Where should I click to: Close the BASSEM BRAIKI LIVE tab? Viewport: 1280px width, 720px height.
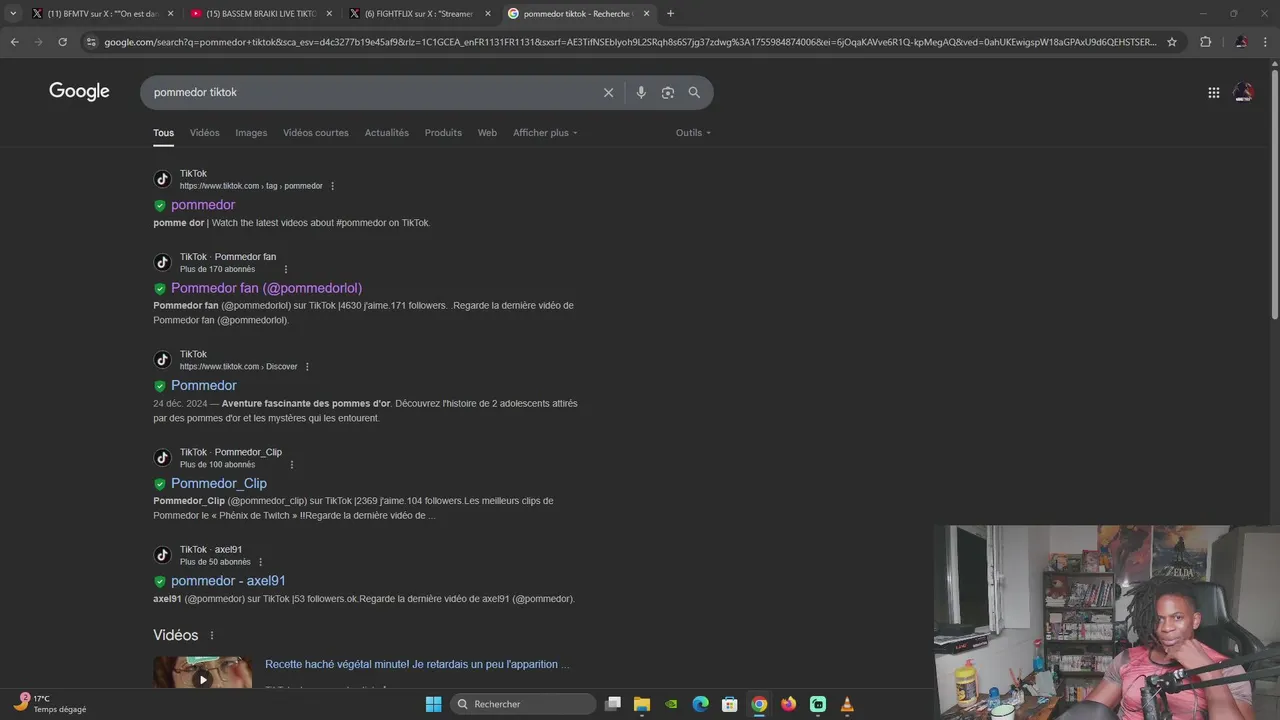(x=329, y=13)
